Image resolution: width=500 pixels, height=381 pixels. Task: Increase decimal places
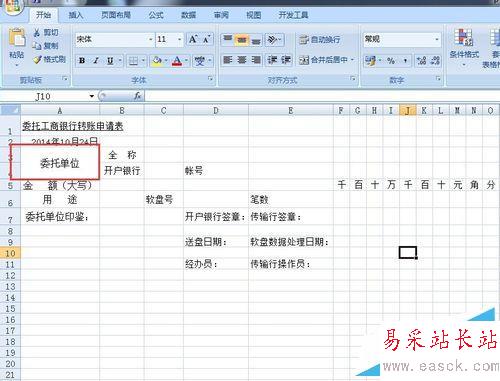(421, 61)
